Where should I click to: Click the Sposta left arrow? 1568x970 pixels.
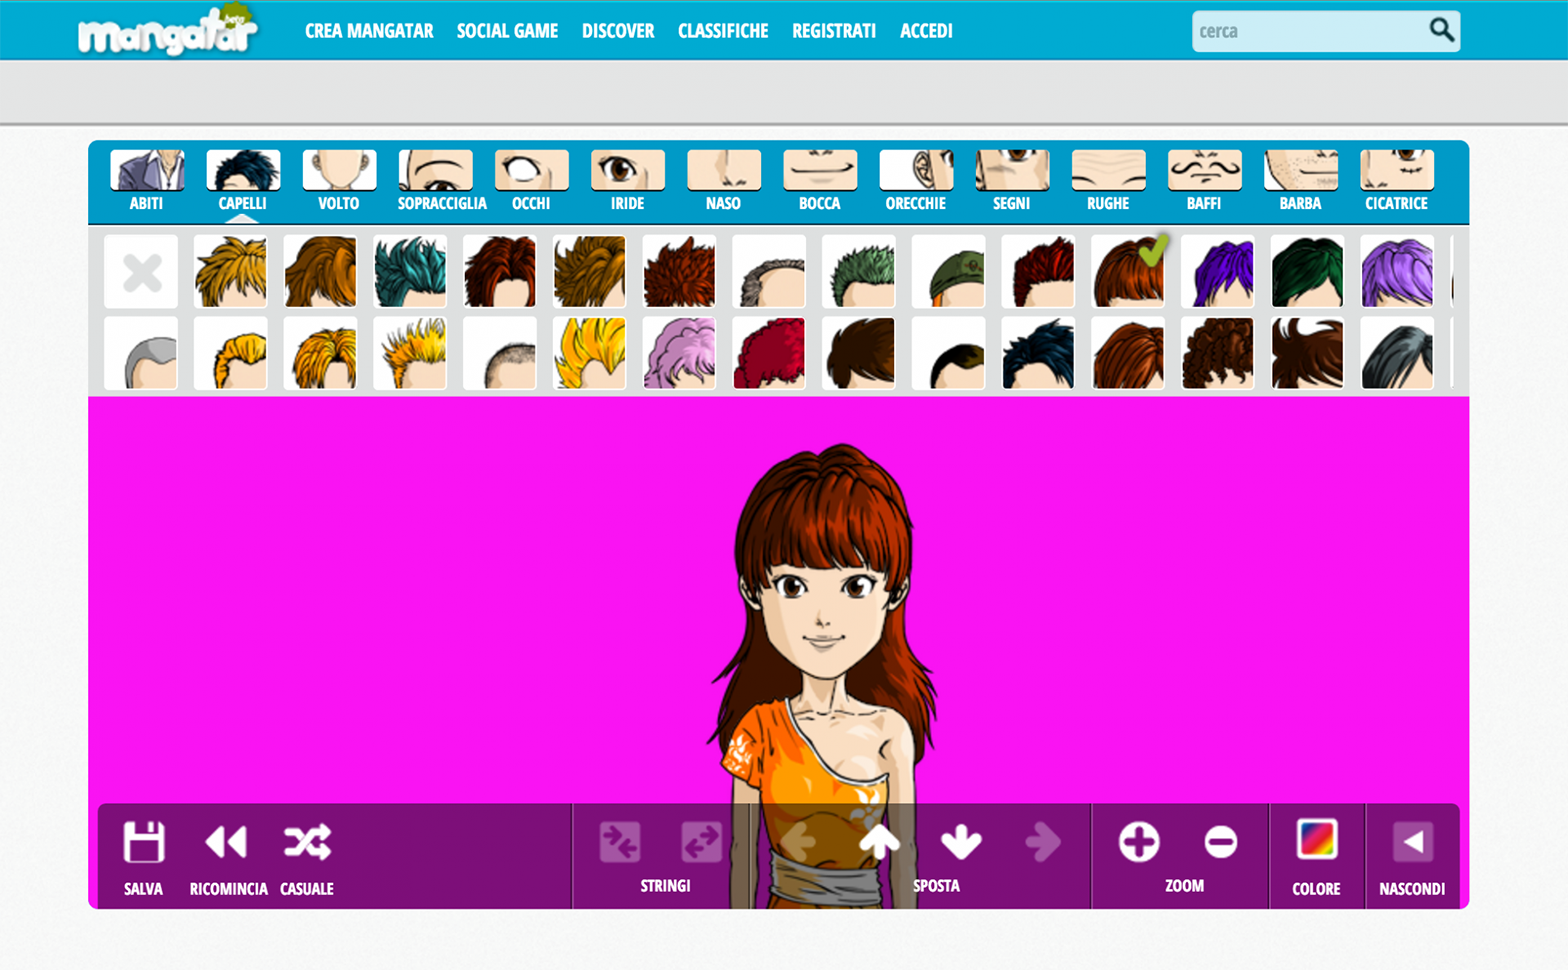click(x=797, y=842)
